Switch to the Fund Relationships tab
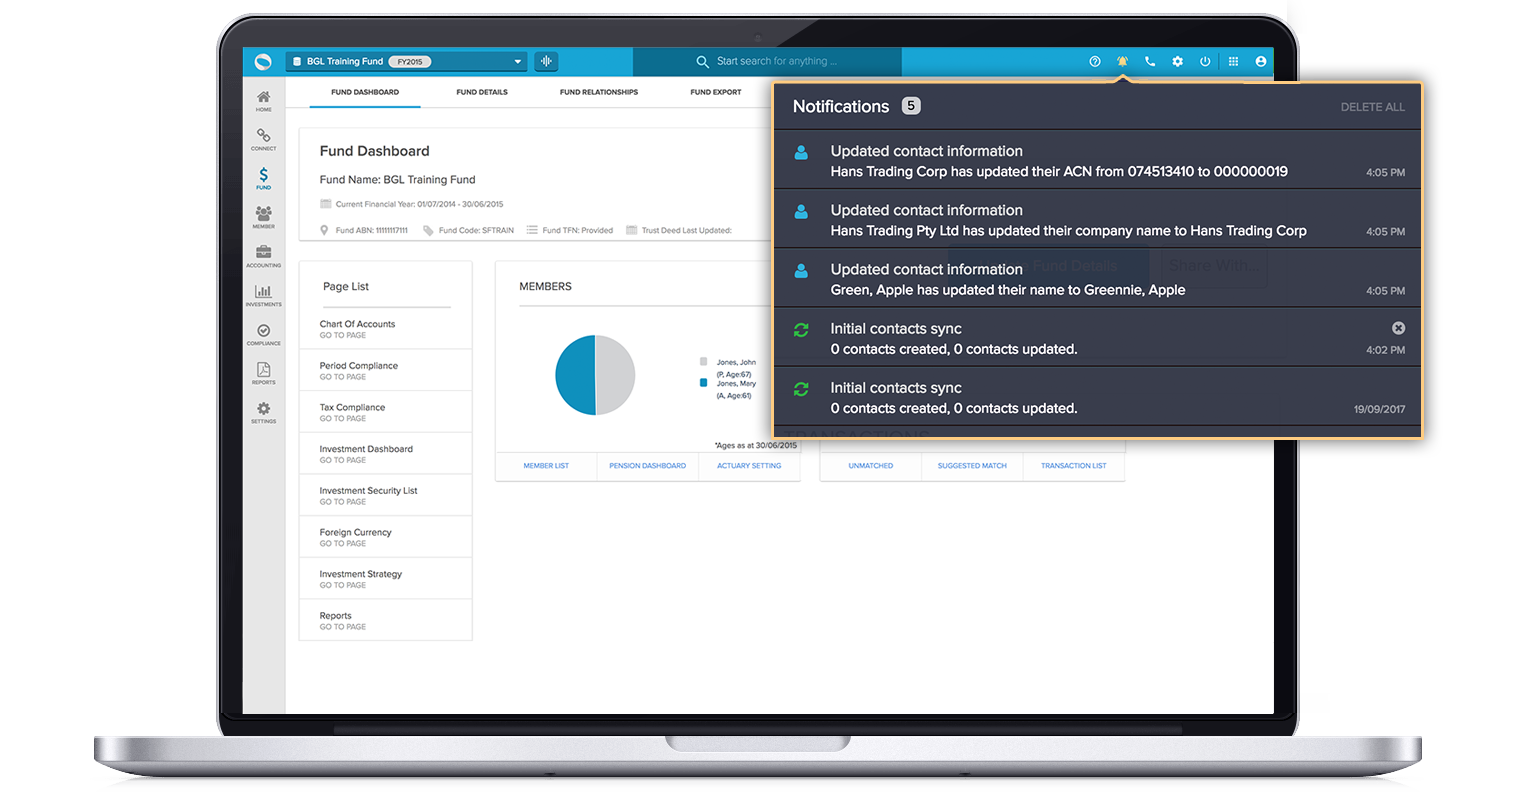This screenshot has height=792, width=1513. tap(598, 92)
